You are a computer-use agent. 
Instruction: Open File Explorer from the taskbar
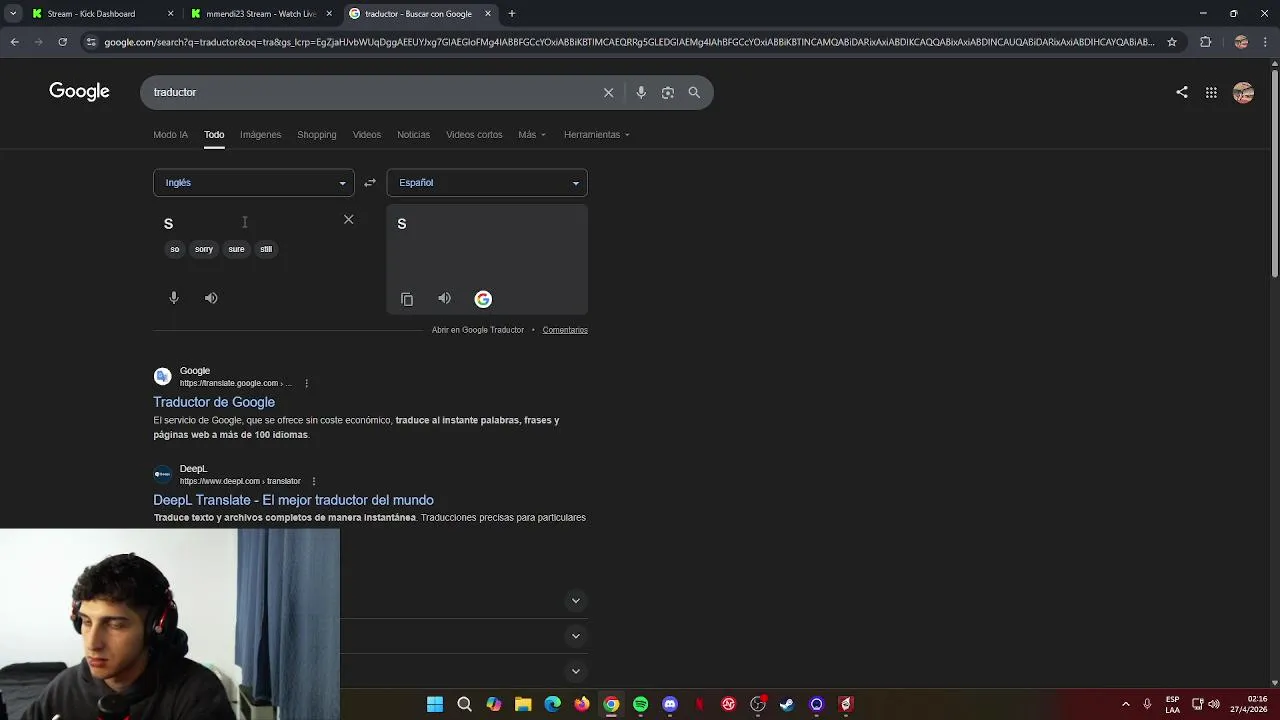523,704
